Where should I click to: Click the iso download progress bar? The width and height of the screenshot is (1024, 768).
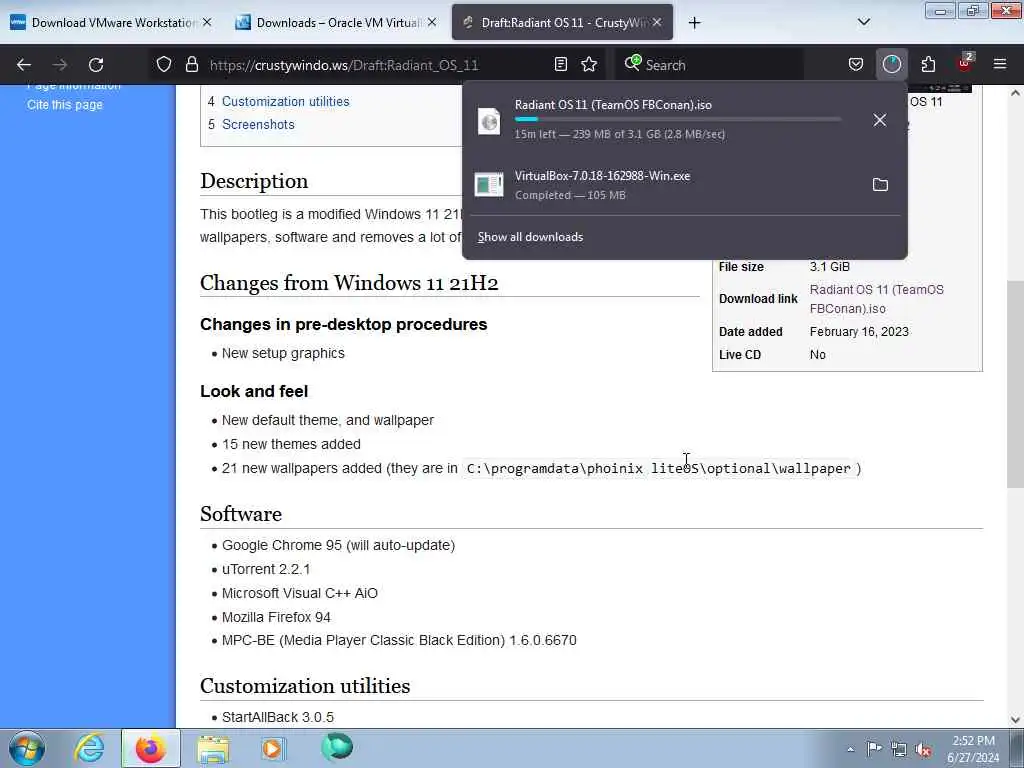click(677, 120)
